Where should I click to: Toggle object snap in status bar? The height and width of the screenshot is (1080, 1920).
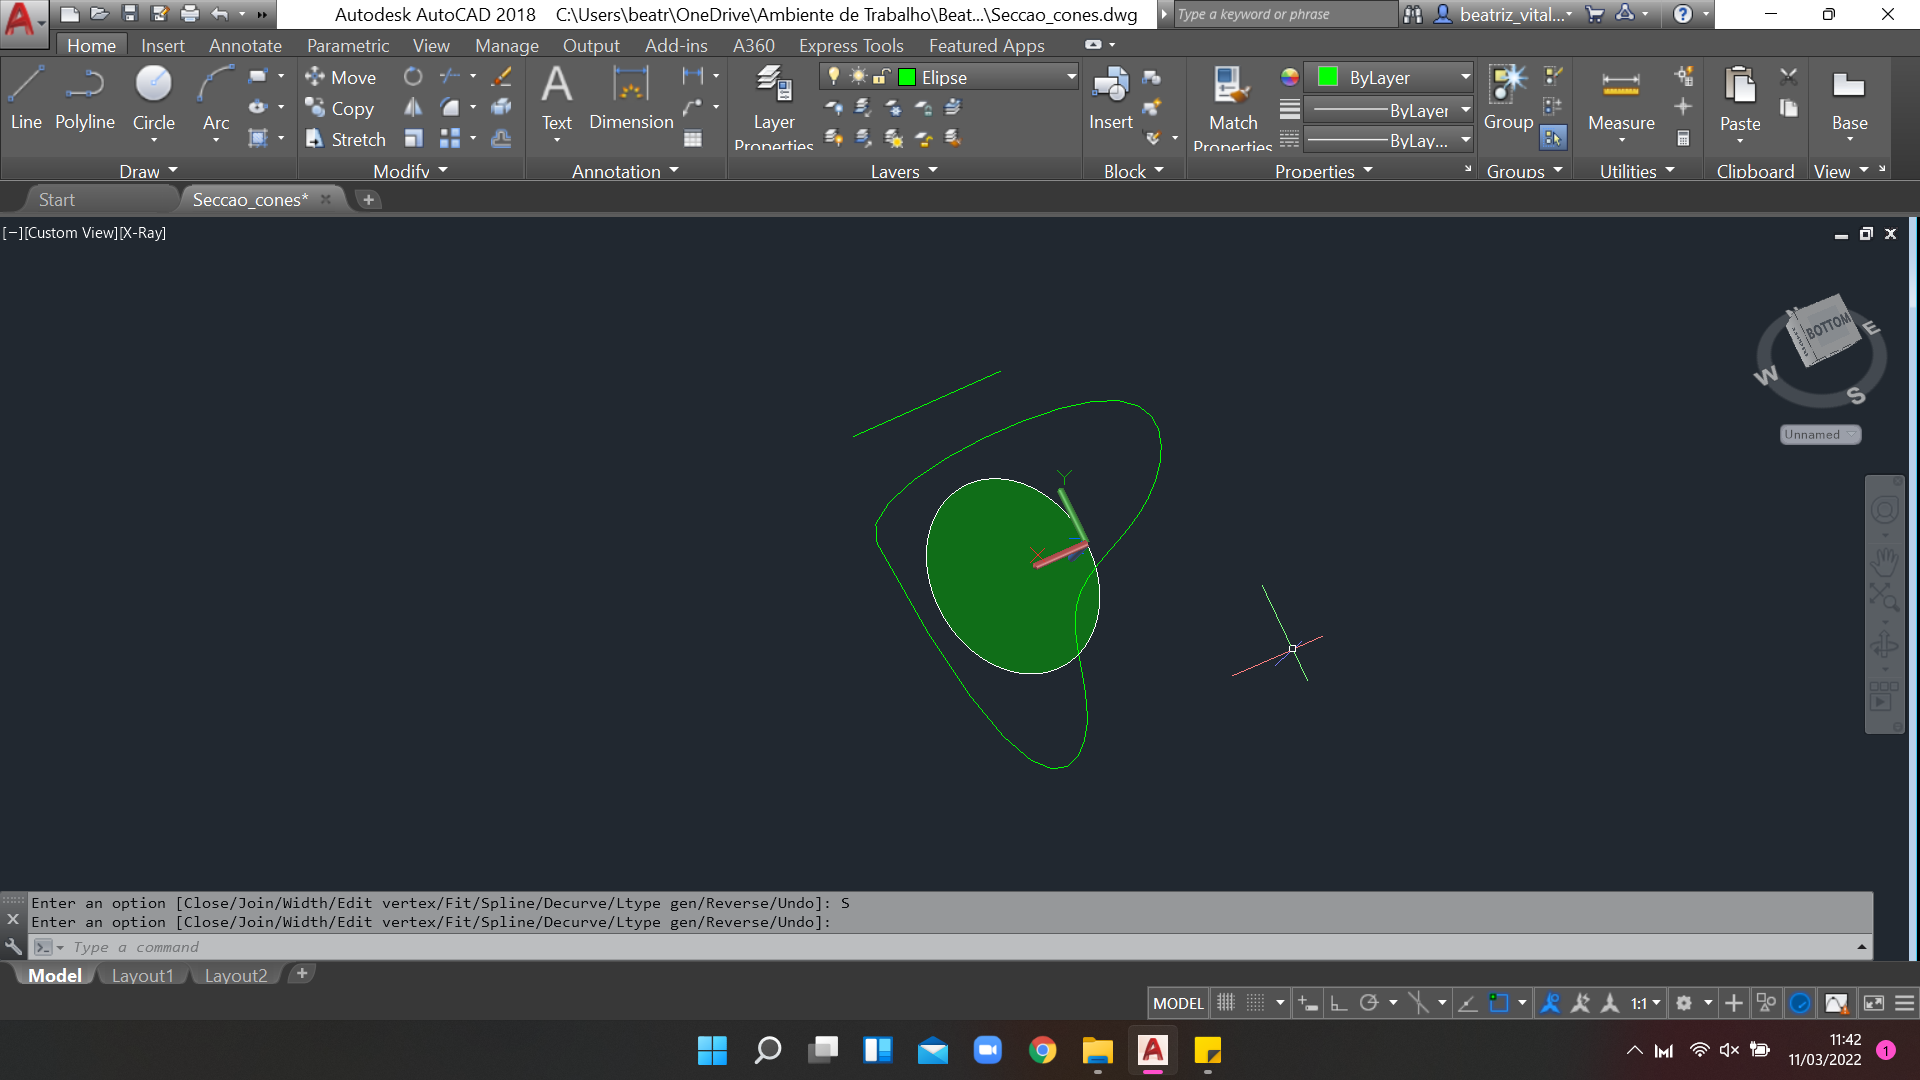coord(1499,1003)
